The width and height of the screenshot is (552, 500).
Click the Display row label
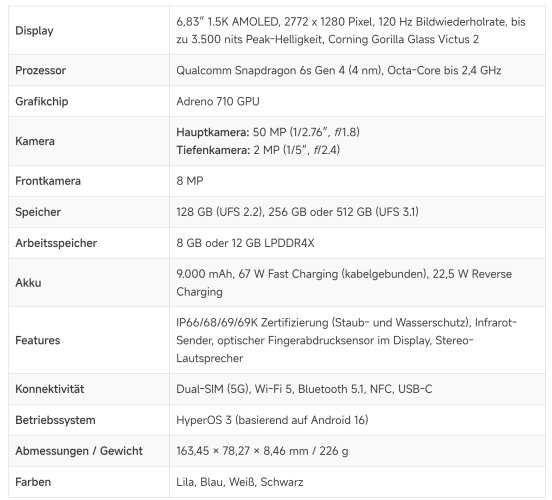click(x=34, y=31)
